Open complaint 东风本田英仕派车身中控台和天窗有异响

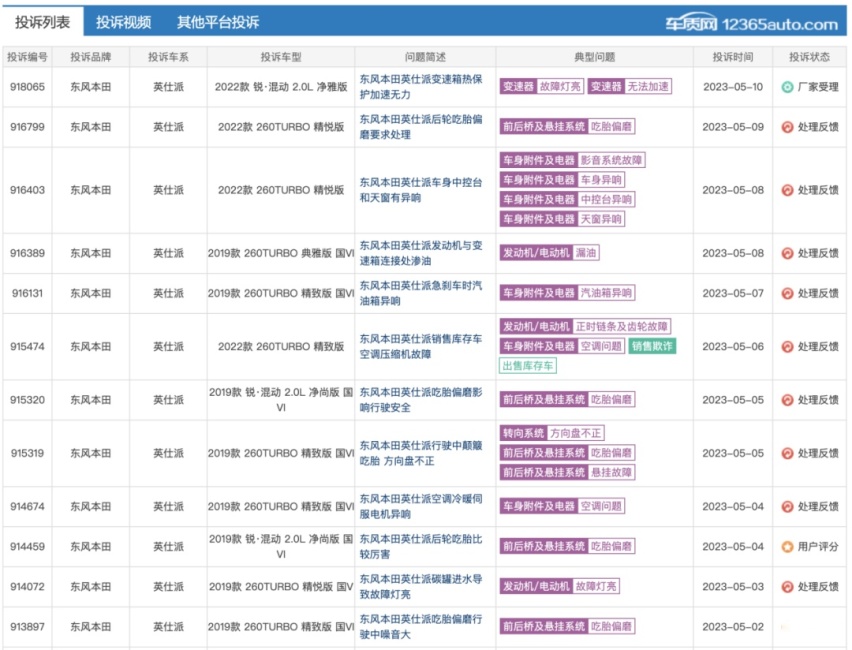pos(421,190)
